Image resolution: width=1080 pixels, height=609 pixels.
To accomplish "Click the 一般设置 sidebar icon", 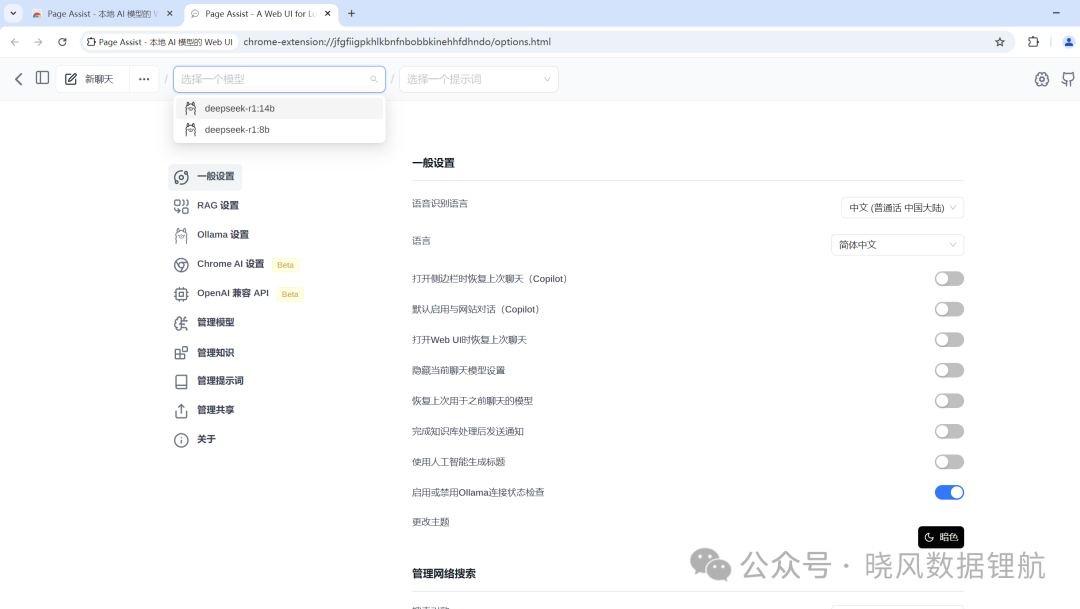I will pos(181,177).
